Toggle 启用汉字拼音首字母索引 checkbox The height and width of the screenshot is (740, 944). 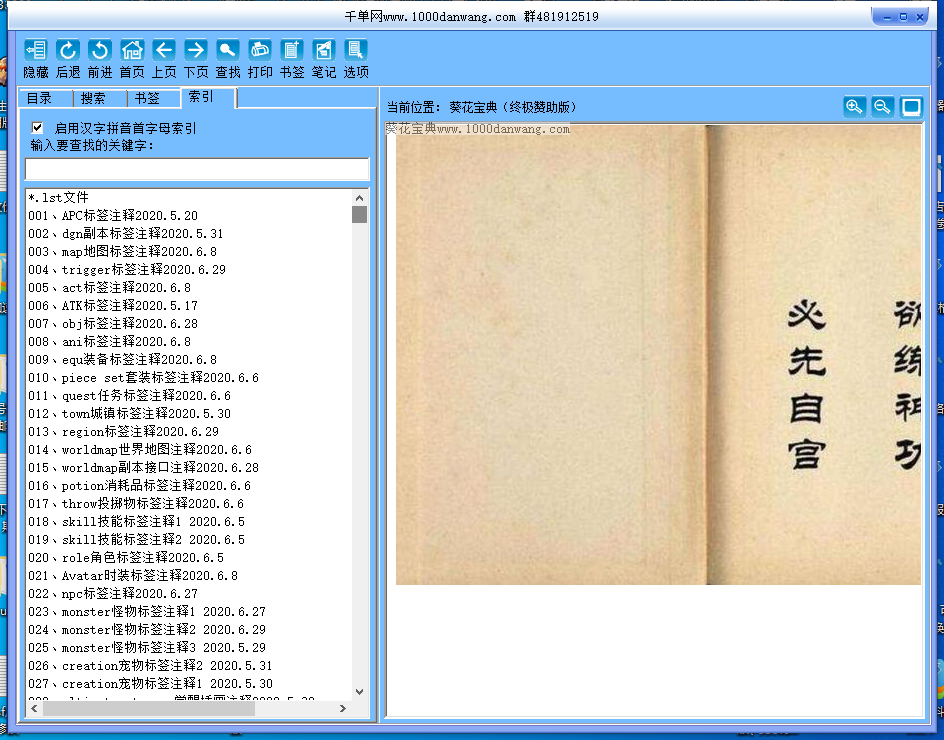tap(37, 128)
